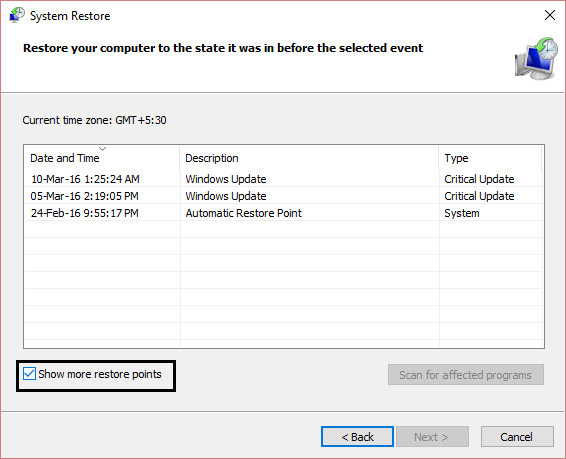Click the Next button
Screen dimensions: 566x459
pos(432,437)
